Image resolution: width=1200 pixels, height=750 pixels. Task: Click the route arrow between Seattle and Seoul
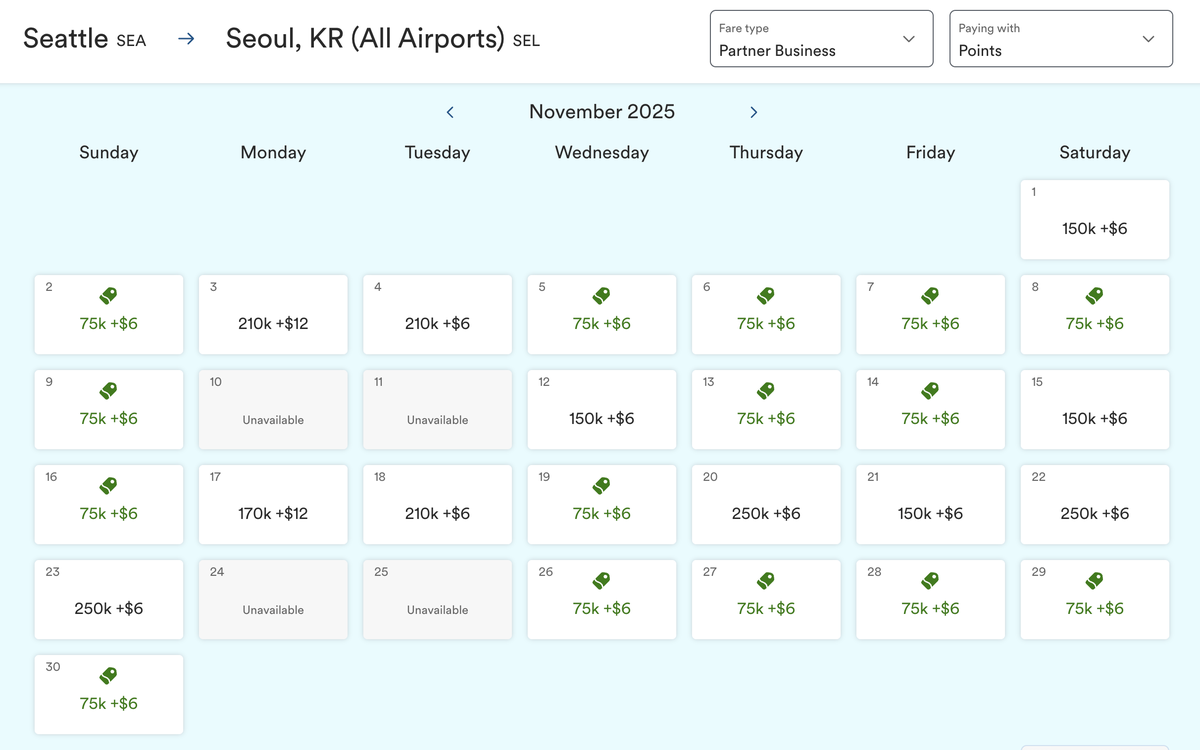(x=186, y=39)
